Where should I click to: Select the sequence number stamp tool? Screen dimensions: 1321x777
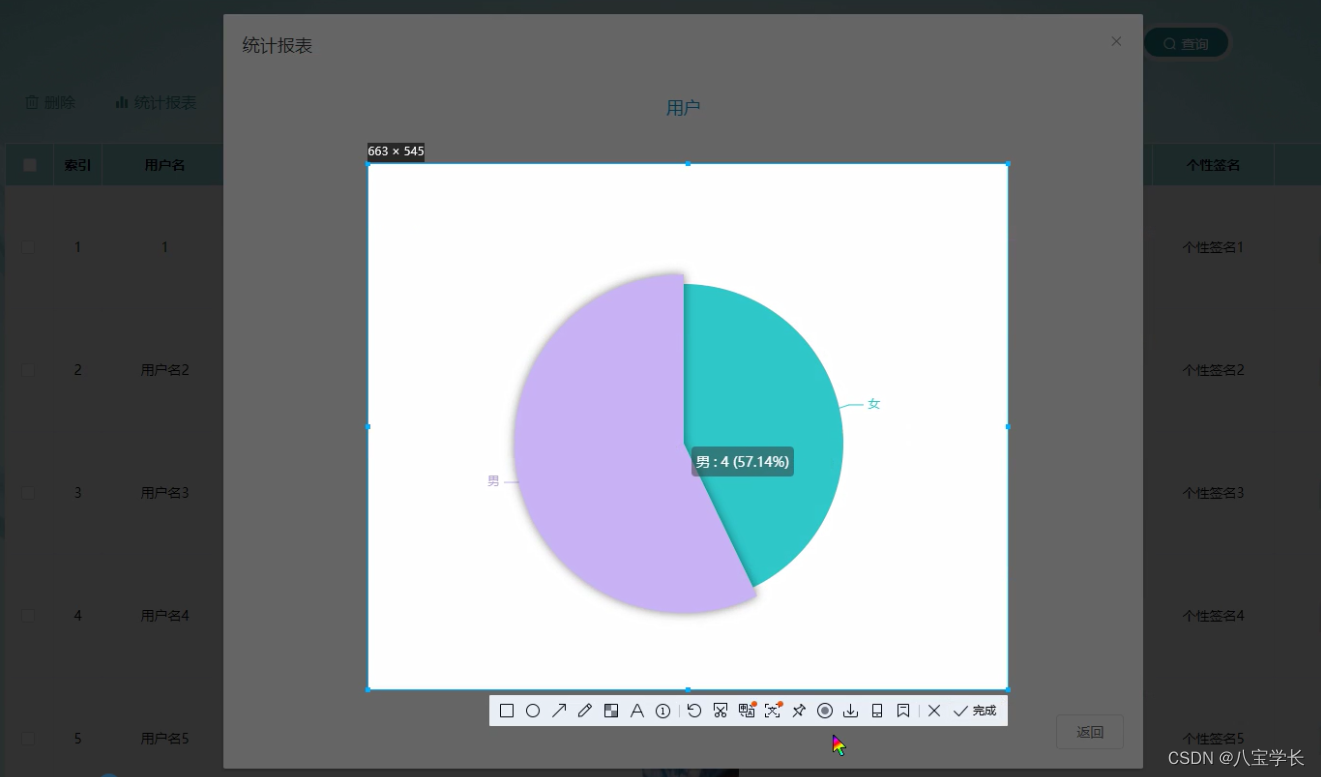tap(663, 710)
